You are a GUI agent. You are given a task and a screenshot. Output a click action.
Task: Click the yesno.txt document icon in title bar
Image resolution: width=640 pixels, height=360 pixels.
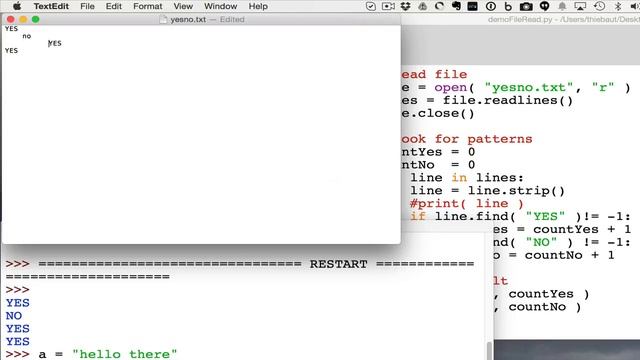click(x=163, y=19)
